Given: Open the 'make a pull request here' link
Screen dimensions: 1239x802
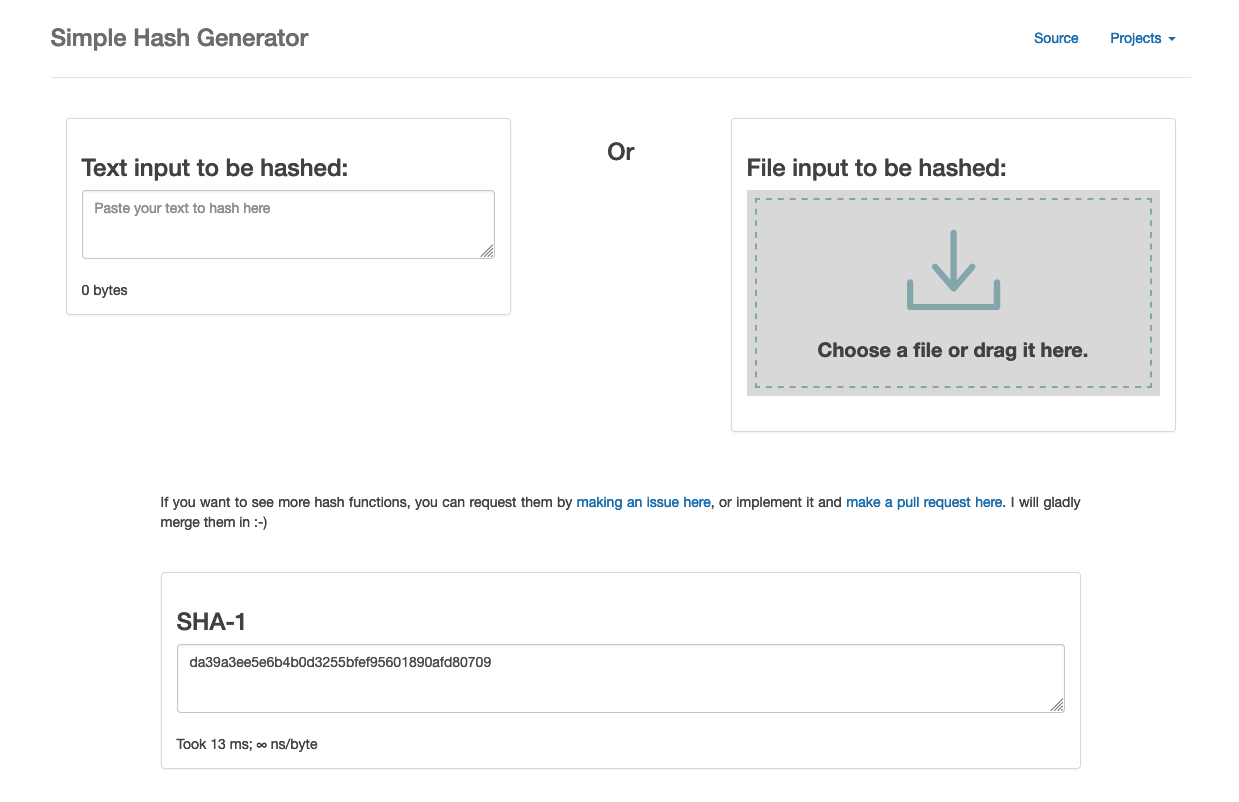Looking at the screenshot, I should [x=924, y=502].
